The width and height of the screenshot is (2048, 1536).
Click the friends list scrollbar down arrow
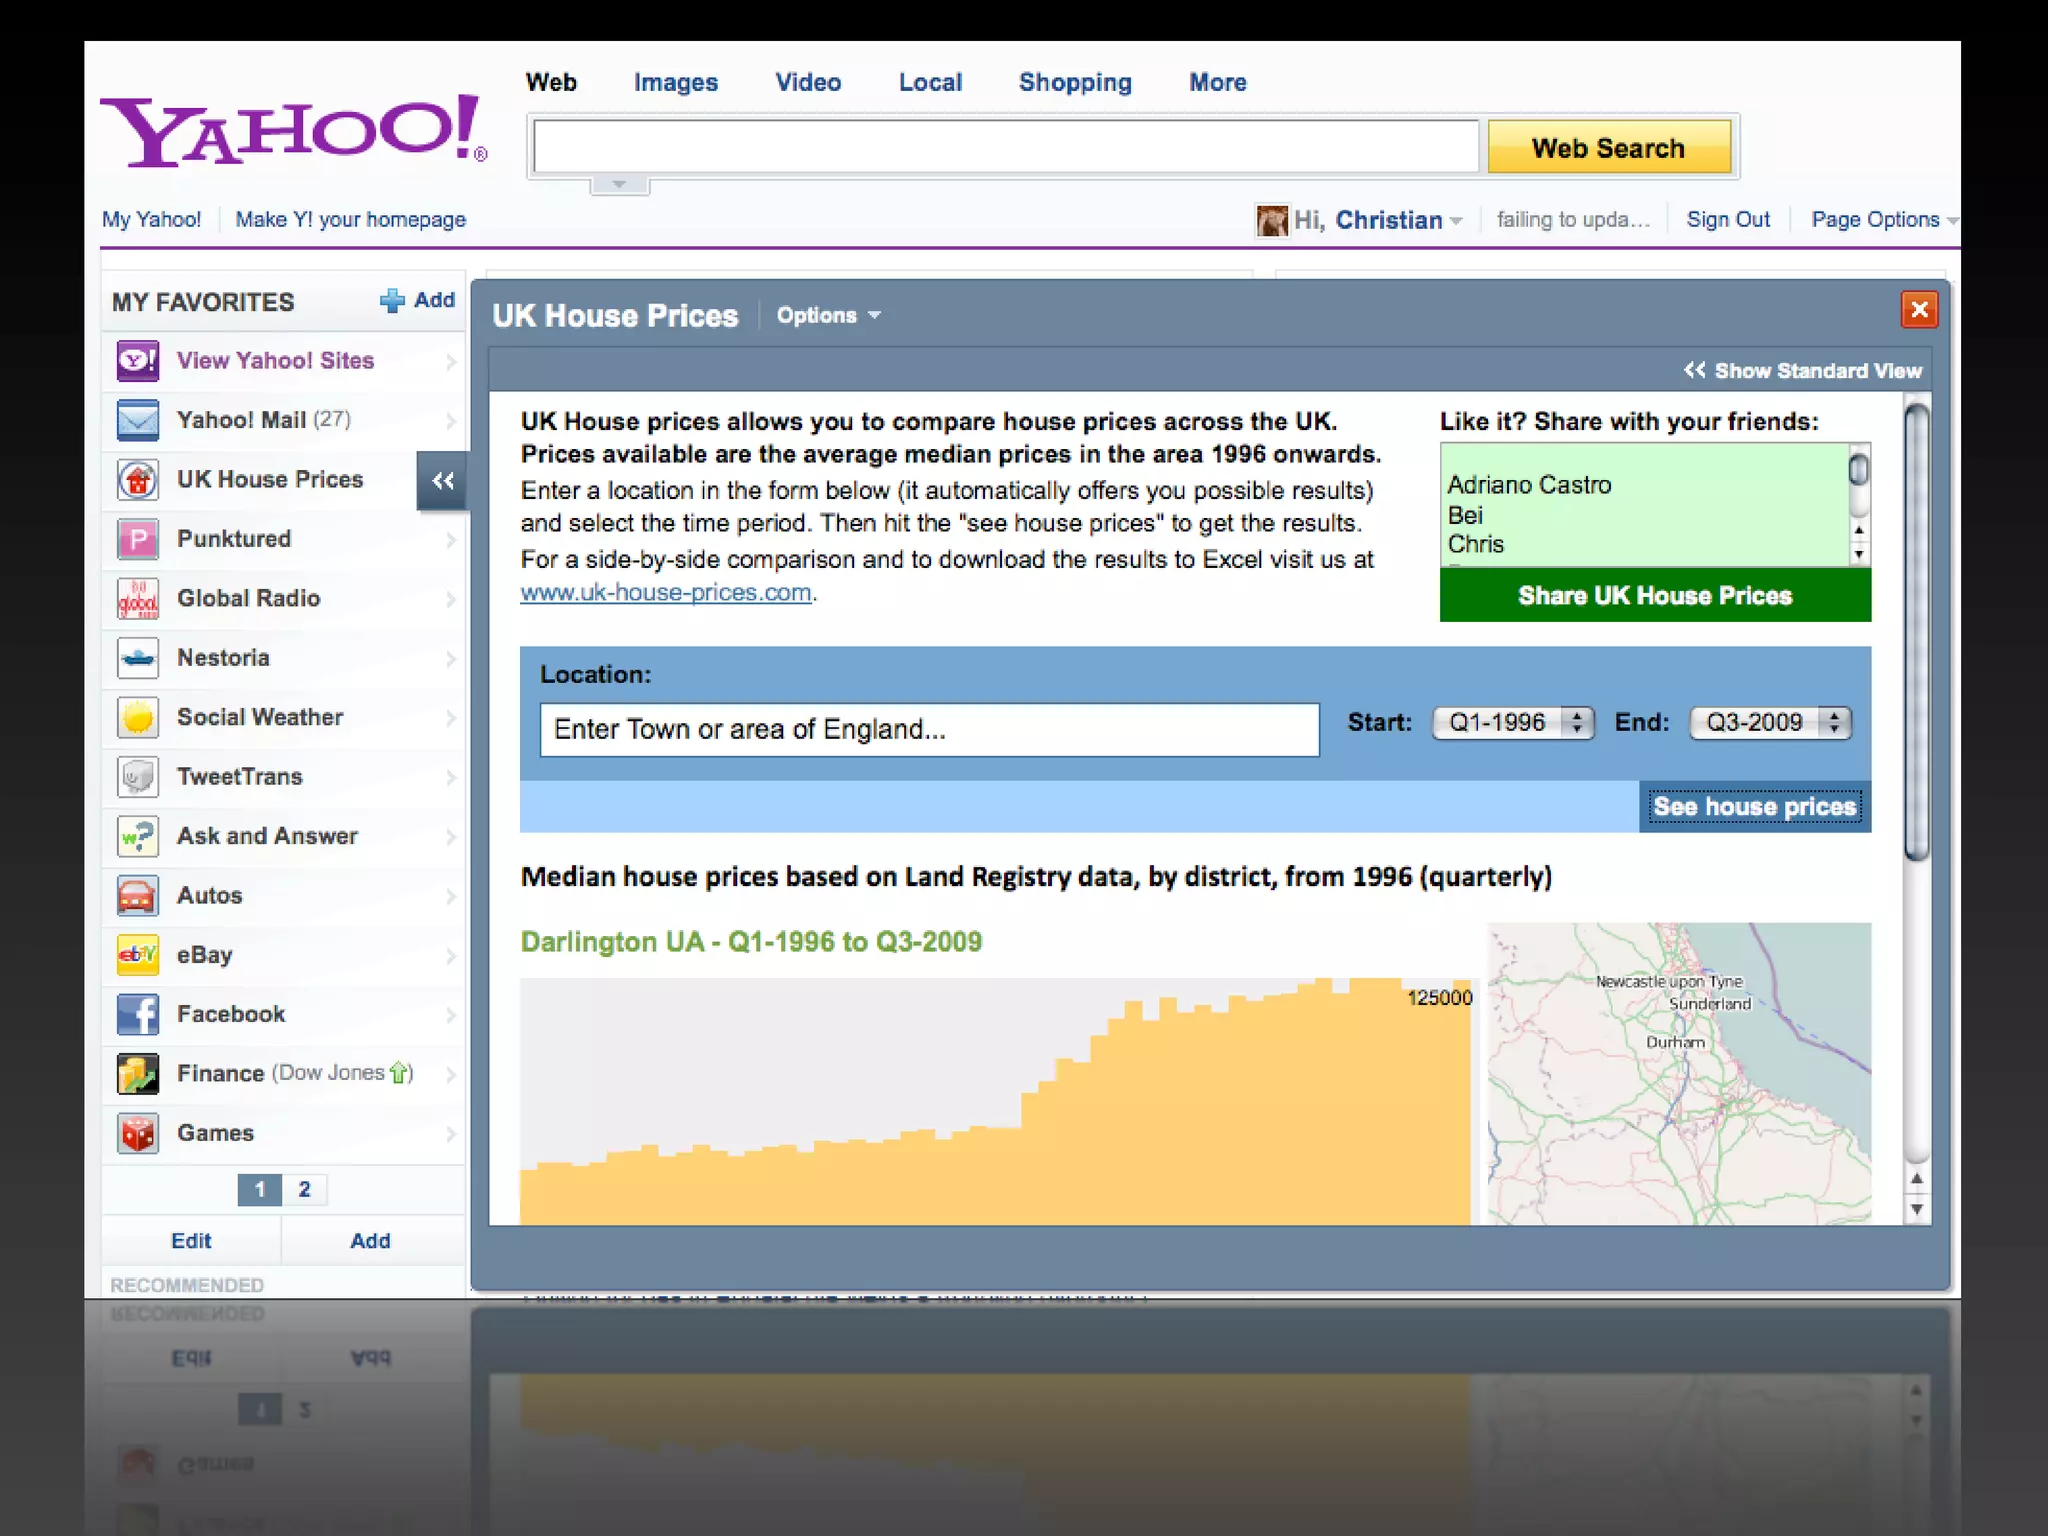[1859, 555]
